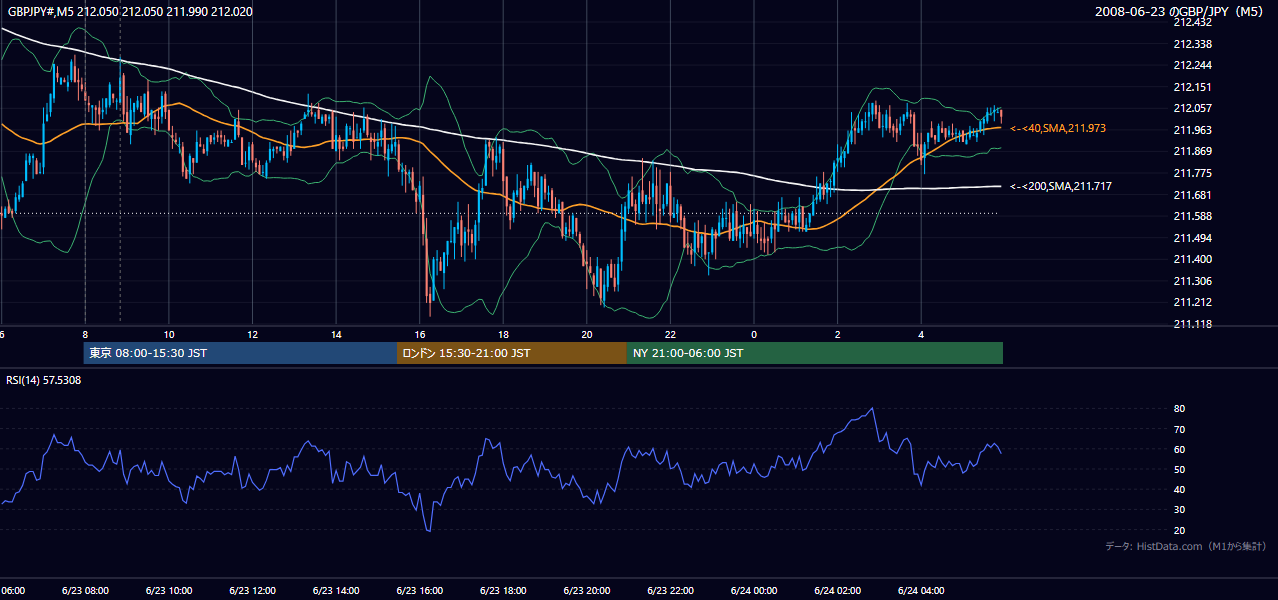This screenshot has height=600, width=1278.
Task: Click the price axis value 211.494
Action: [1191, 238]
